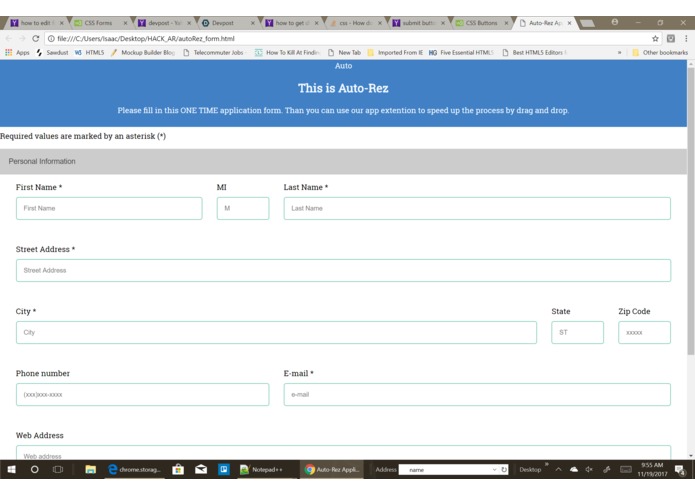This screenshot has width=695, height=494.
Task: Click the taskbar Address refresh icon
Action: click(x=504, y=470)
